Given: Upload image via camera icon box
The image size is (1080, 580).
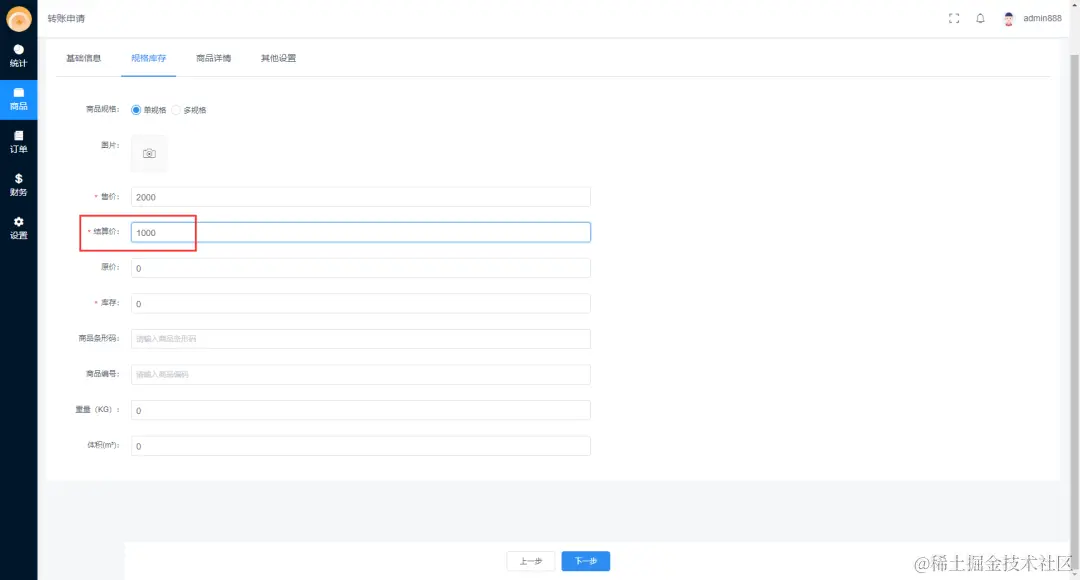Looking at the screenshot, I should coord(149,154).
